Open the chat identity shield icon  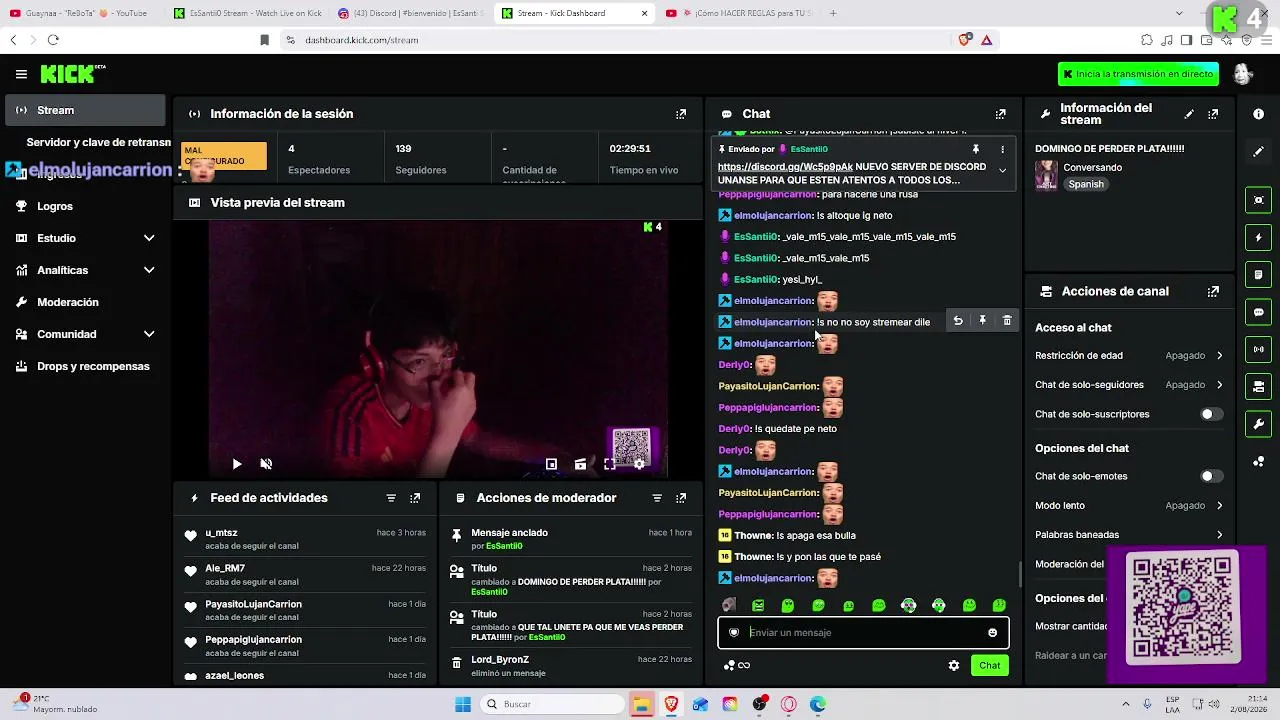click(734, 633)
